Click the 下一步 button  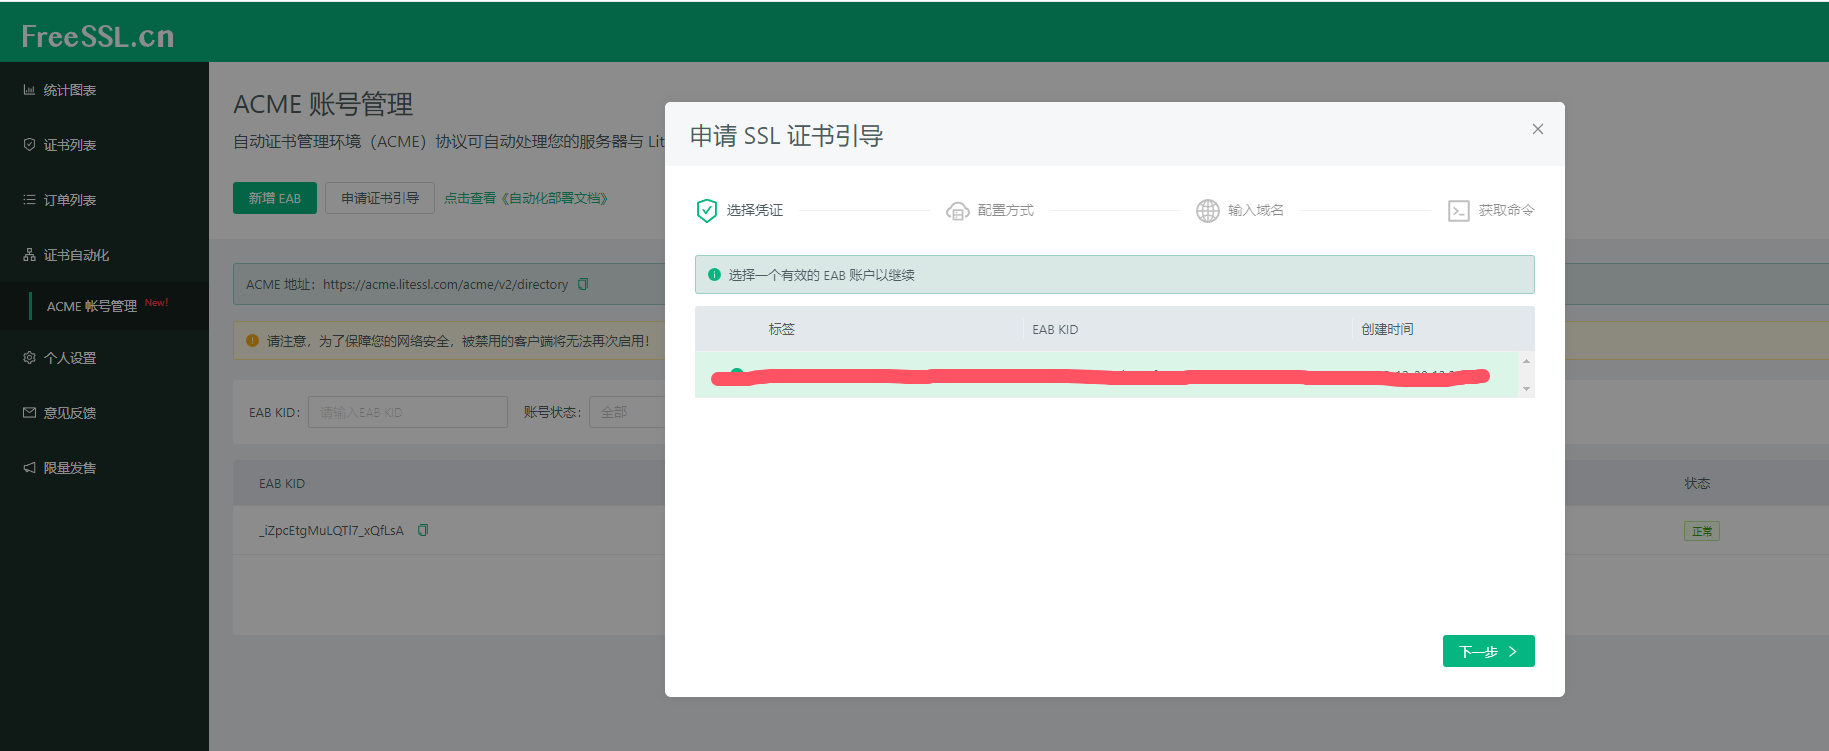click(x=1487, y=651)
